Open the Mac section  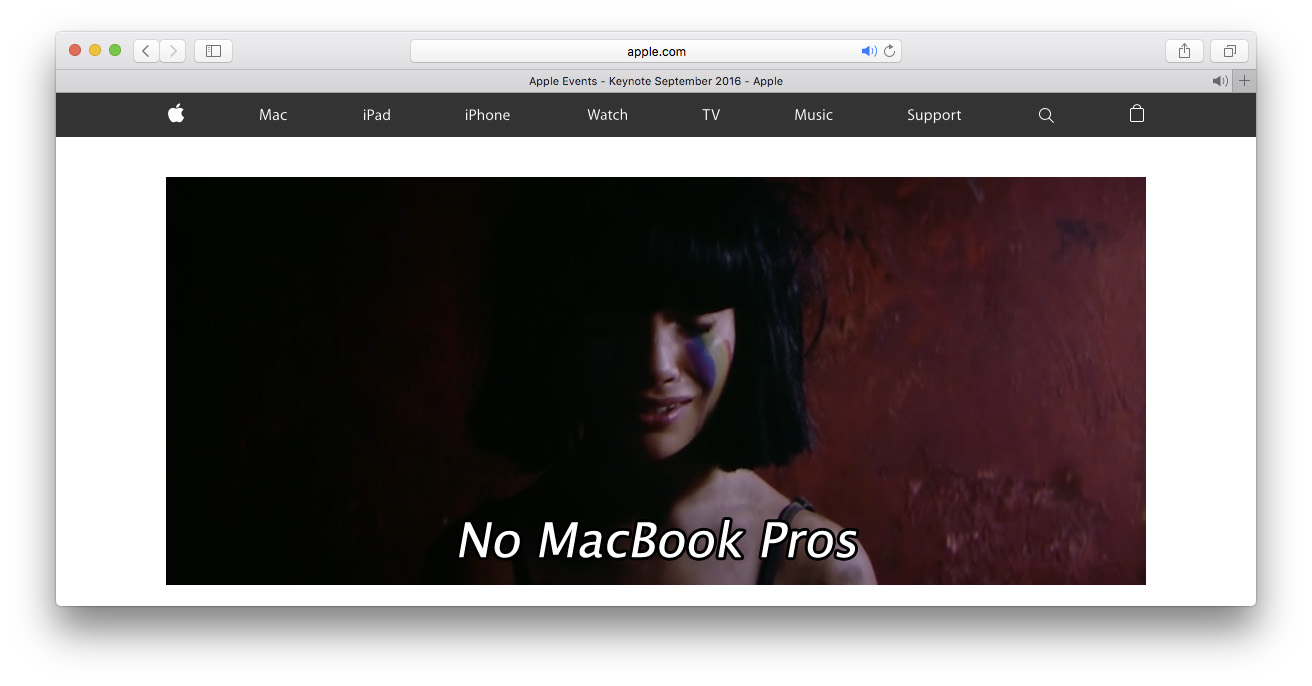(273, 115)
